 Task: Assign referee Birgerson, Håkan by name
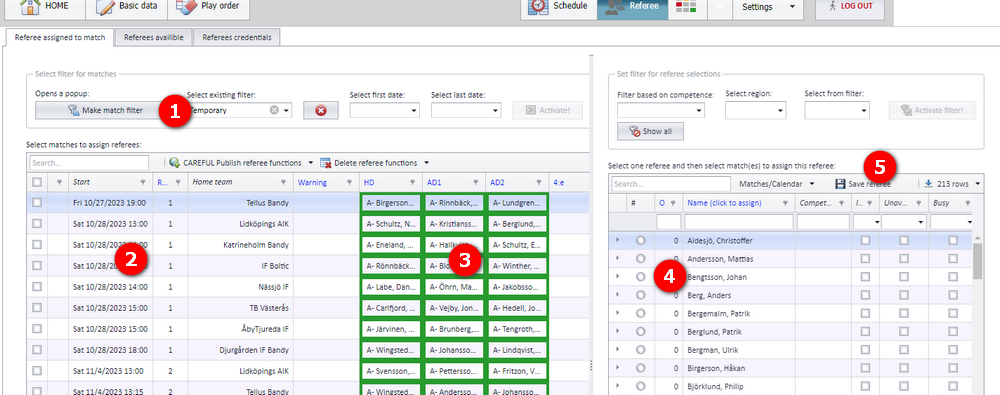pyautogui.click(x=717, y=368)
